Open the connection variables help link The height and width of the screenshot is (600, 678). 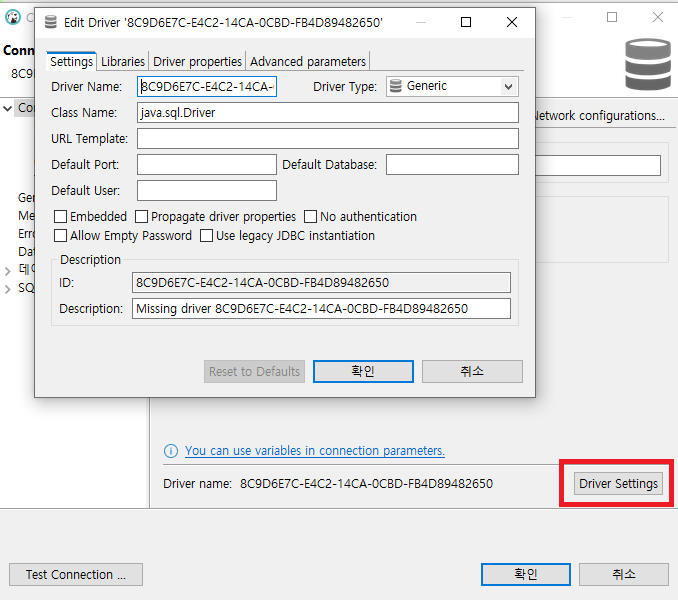(x=315, y=451)
